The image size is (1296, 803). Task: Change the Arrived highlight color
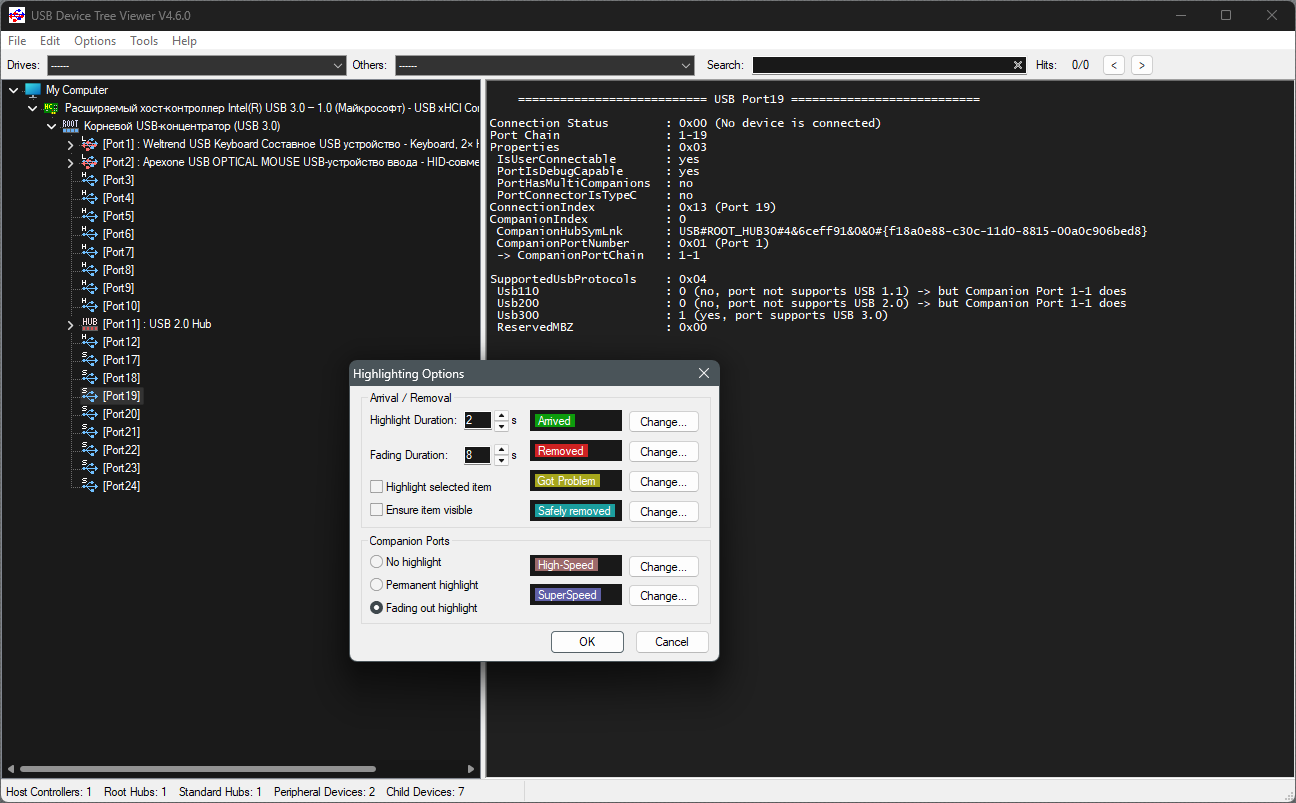point(663,422)
